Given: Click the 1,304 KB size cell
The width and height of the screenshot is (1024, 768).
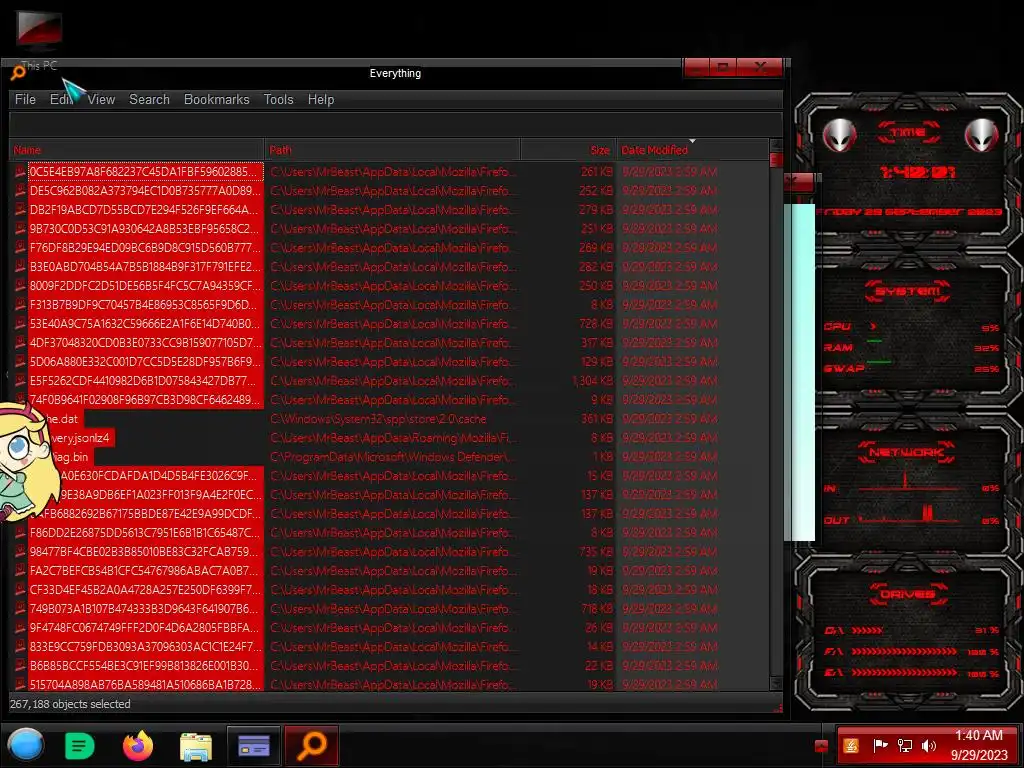Looking at the screenshot, I should point(592,381).
